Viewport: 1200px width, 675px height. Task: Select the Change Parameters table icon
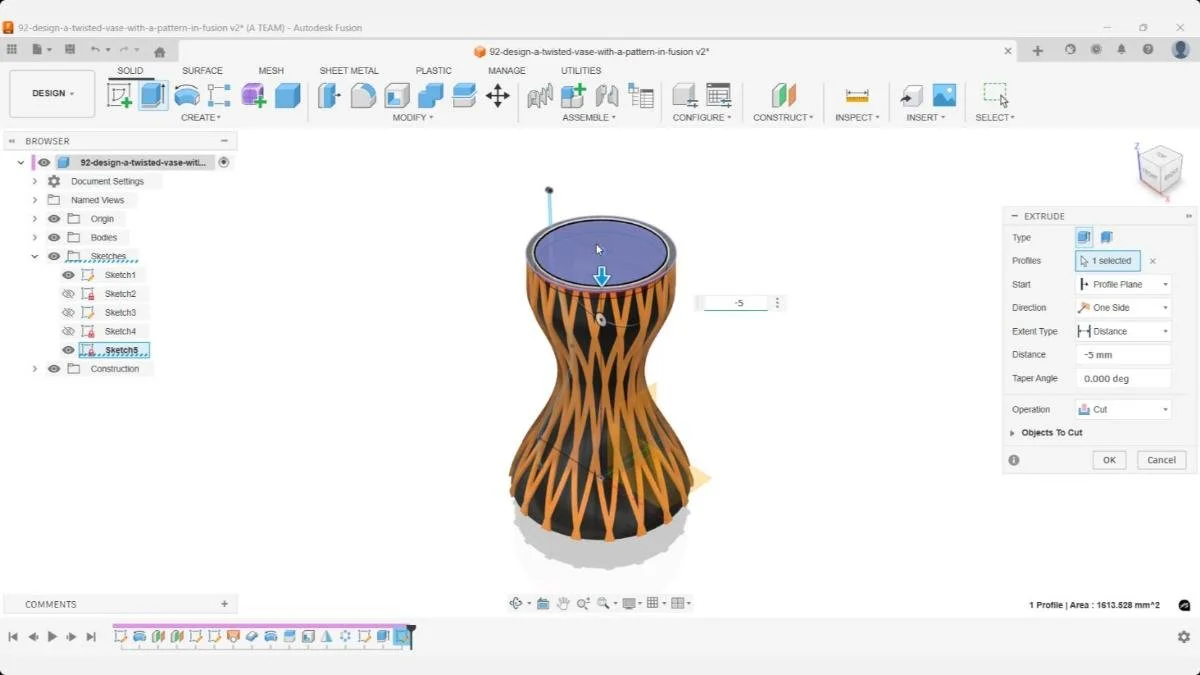(718, 95)
